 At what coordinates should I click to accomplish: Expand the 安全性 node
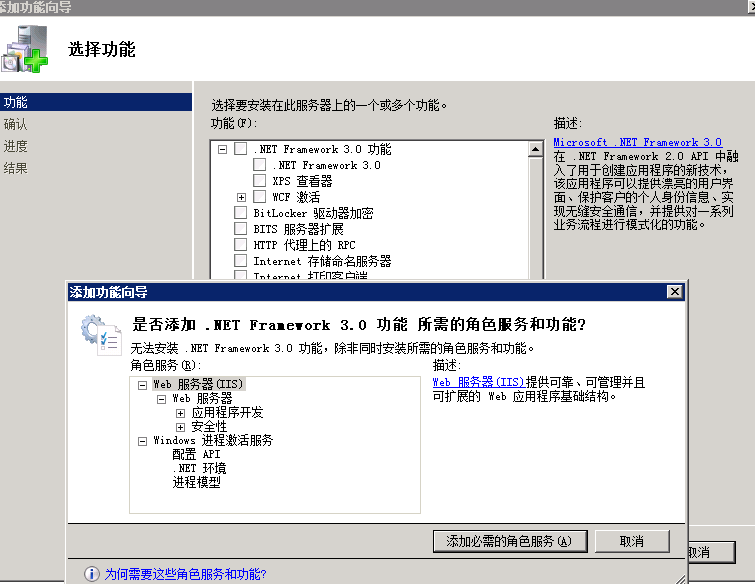(180, 427)
